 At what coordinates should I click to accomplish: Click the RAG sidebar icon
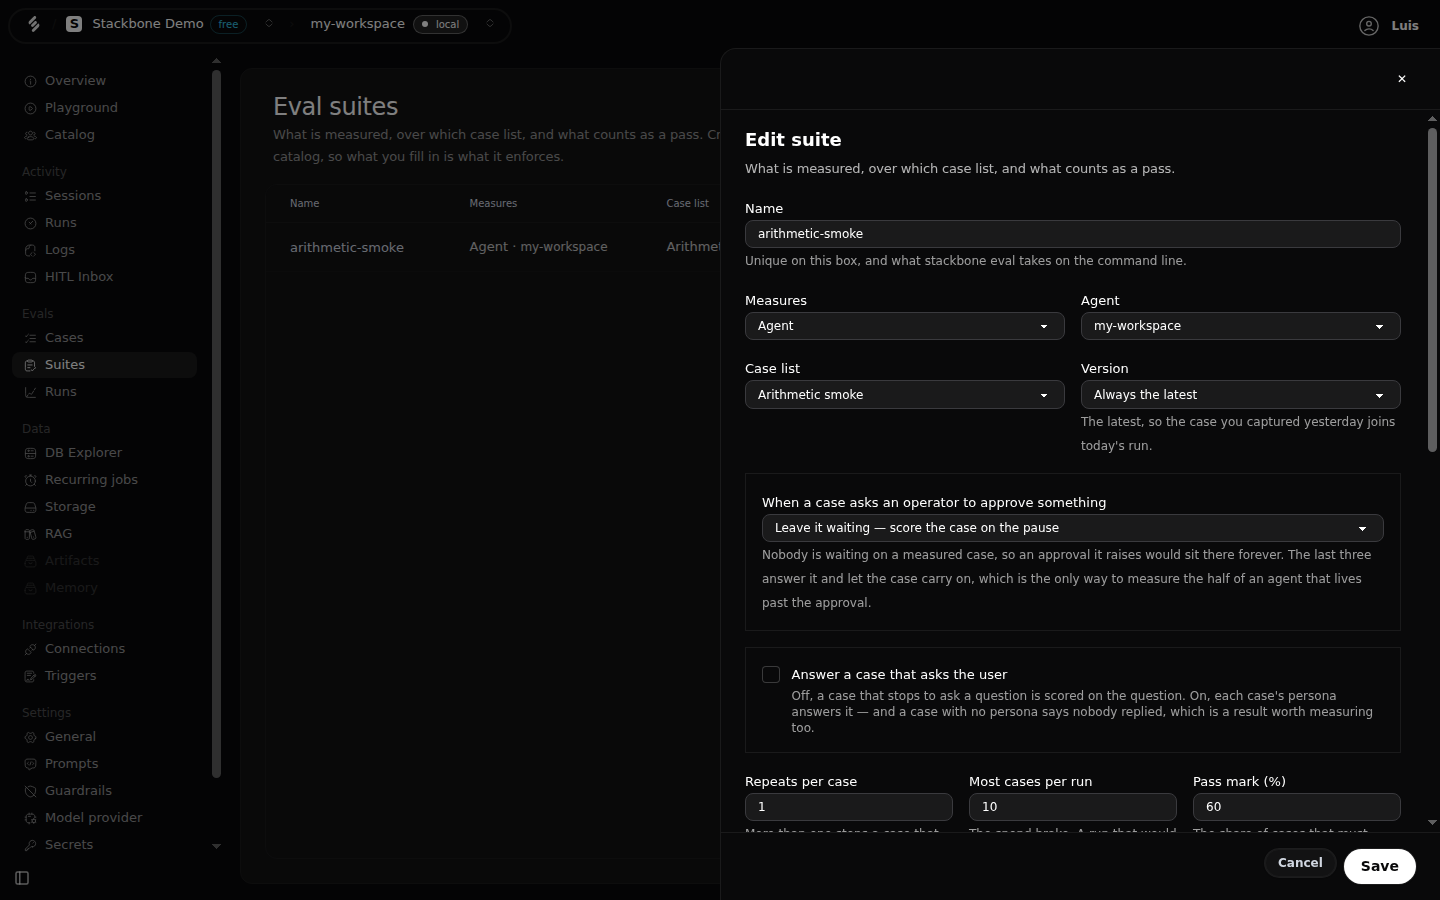tap(30, 534)
